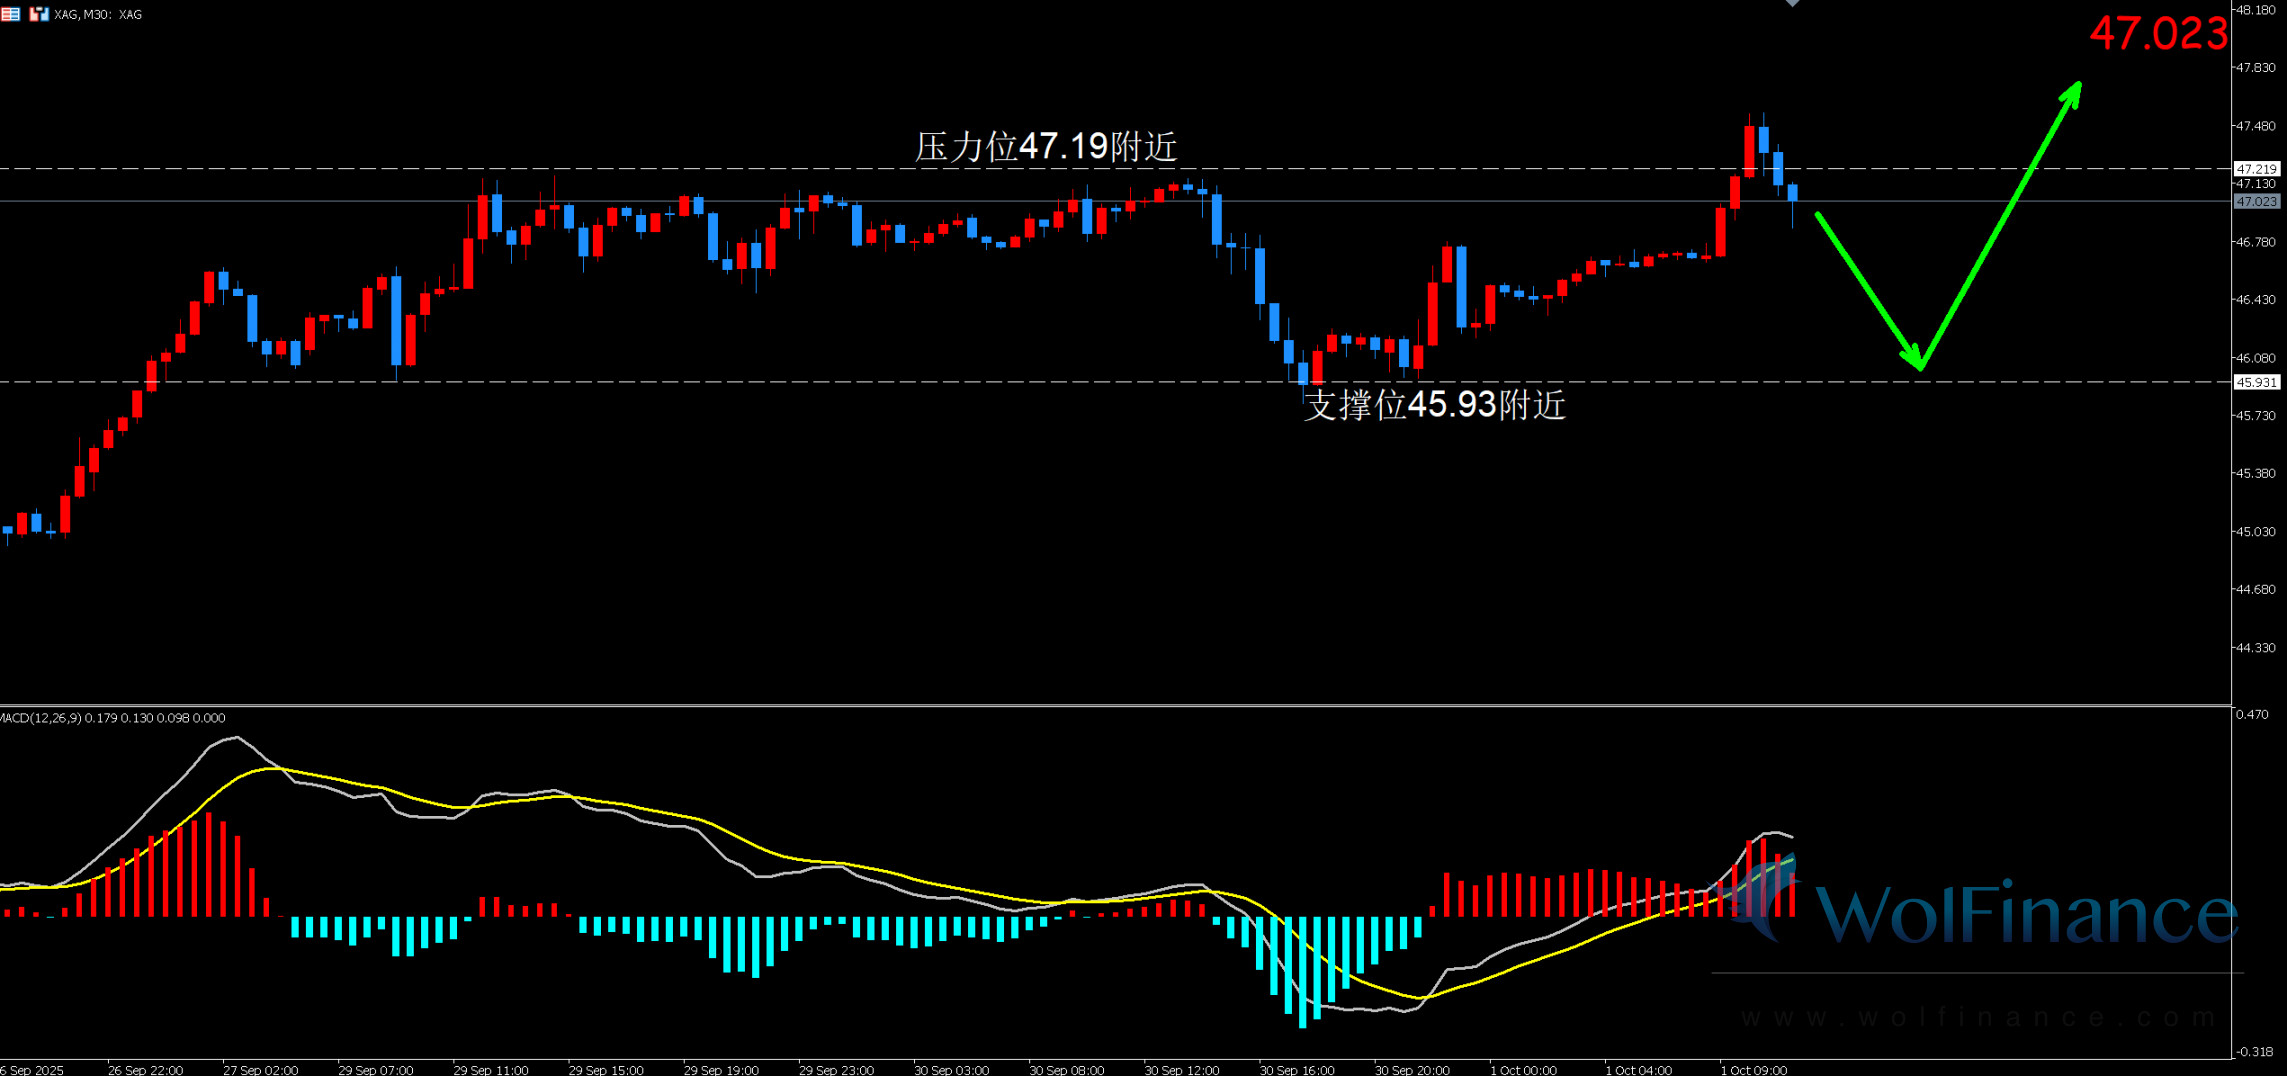Select the red 47.023 text label
Viewport: 2287px width, 1076px height.
2158,34
